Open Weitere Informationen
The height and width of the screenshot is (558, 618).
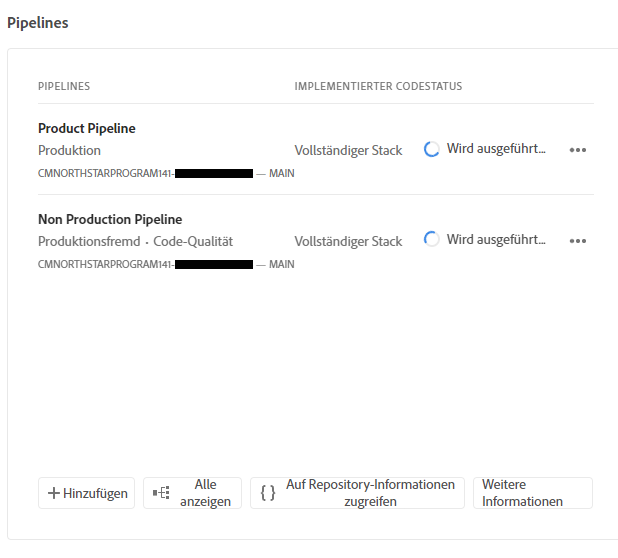coord(533,493)
